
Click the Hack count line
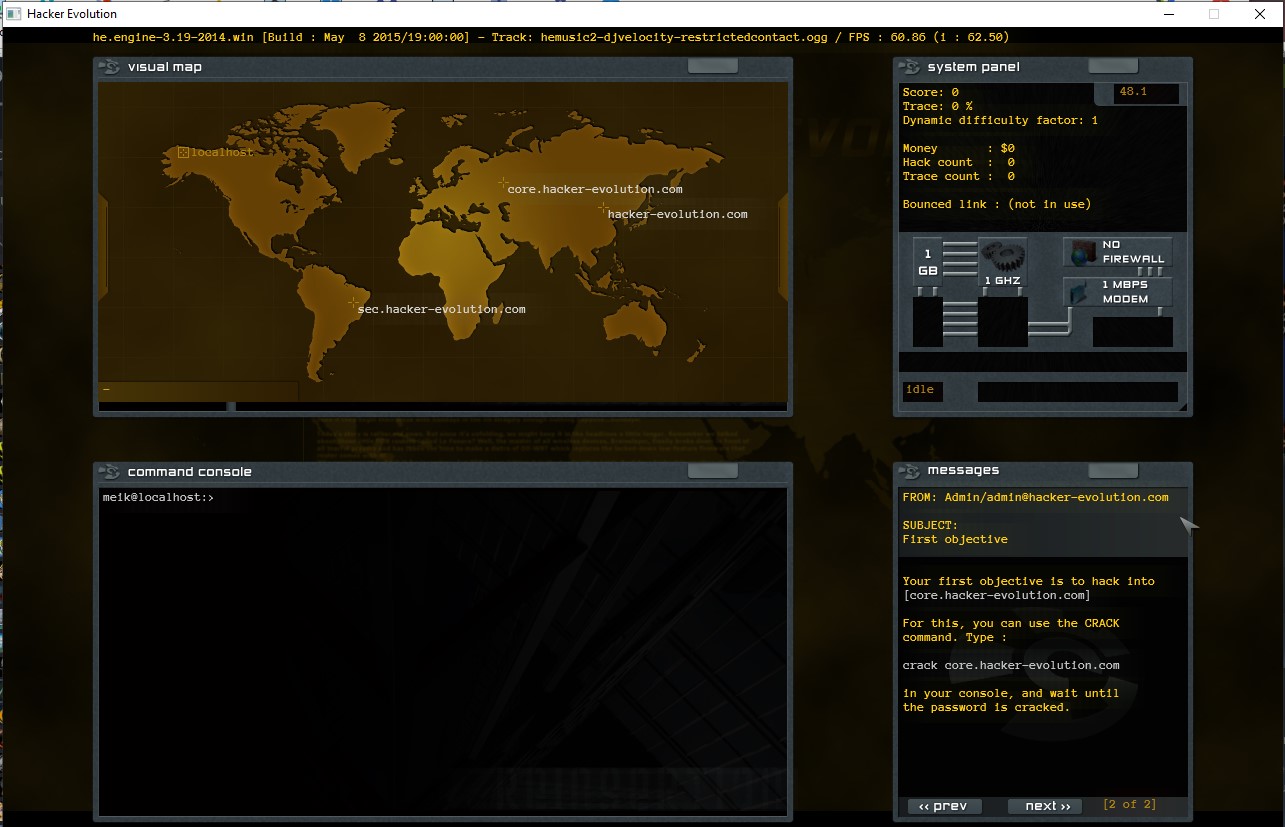click(x=959, y=162)
